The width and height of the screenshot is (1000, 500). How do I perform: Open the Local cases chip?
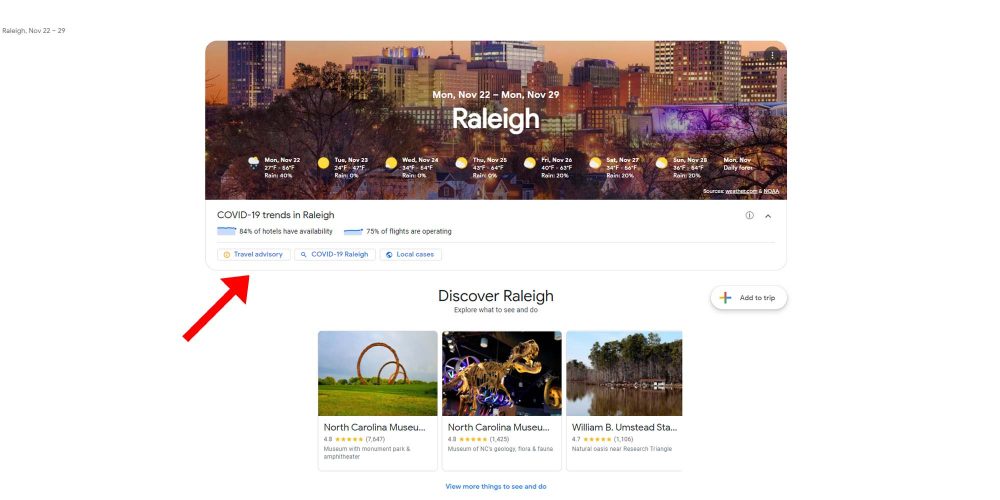pos(410,255)
